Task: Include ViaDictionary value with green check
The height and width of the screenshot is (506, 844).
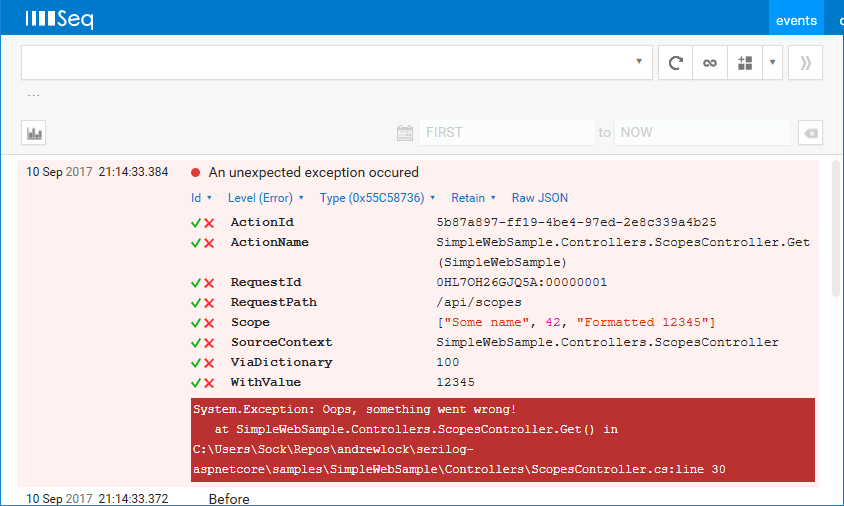Action: click(196, 363)
